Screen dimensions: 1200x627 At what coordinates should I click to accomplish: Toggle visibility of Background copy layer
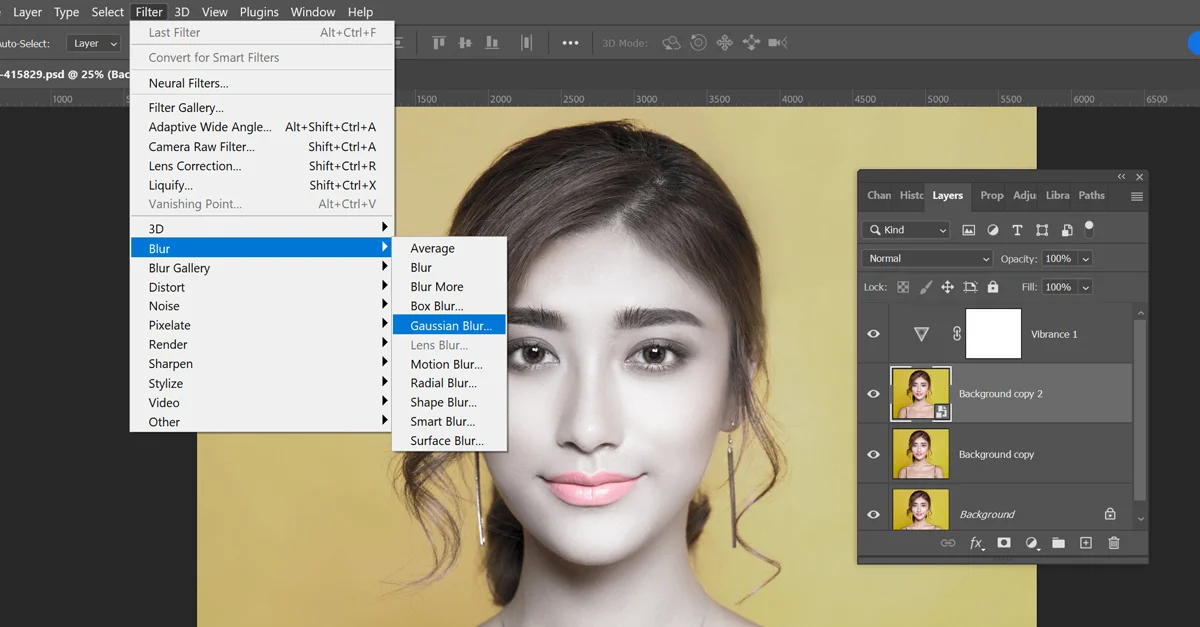[873, 454]
